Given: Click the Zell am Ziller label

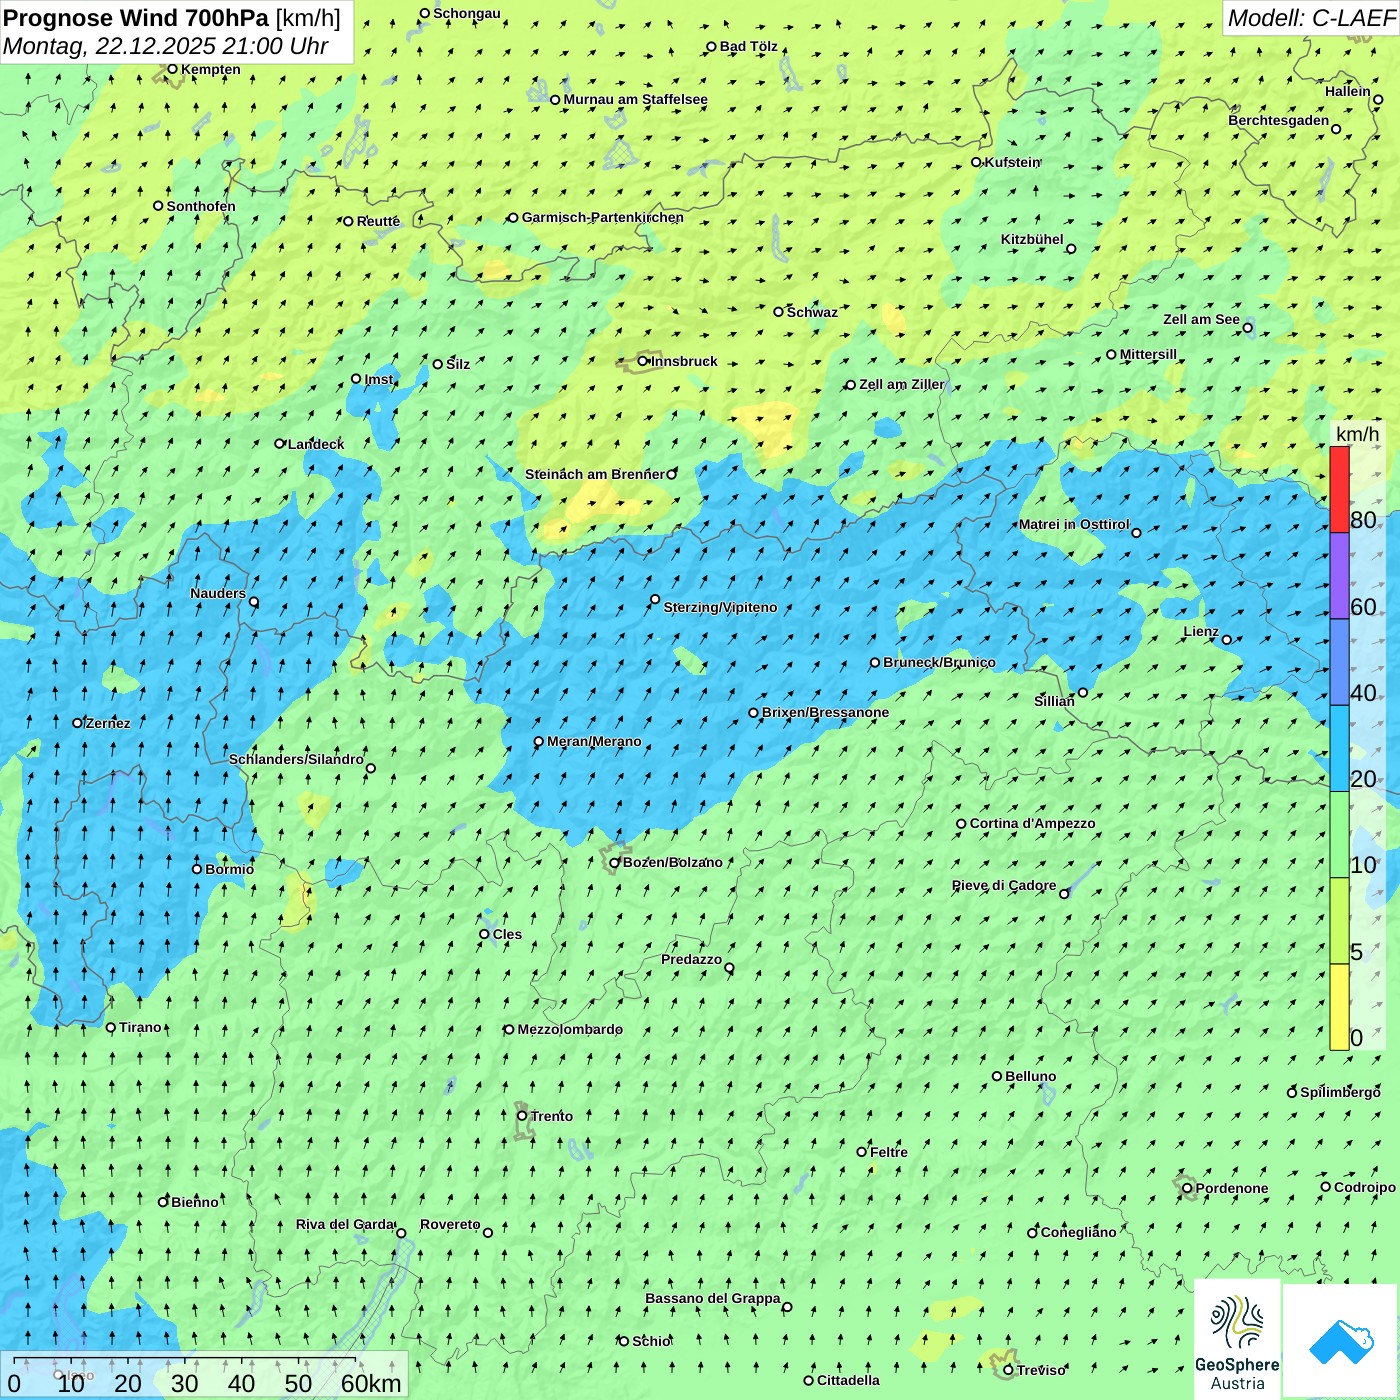Looking at the screenshot, I should pyautogui.click(x=901, y=384).
